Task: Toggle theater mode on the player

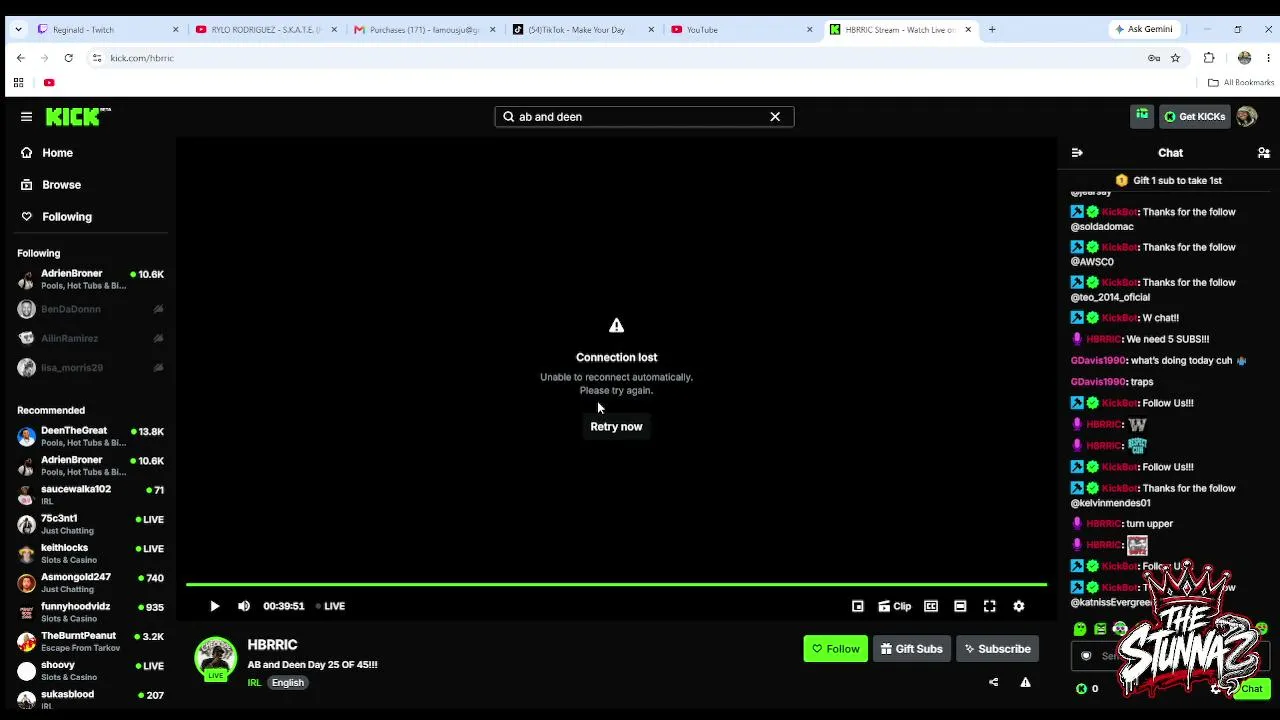Action: coord(960,606)
